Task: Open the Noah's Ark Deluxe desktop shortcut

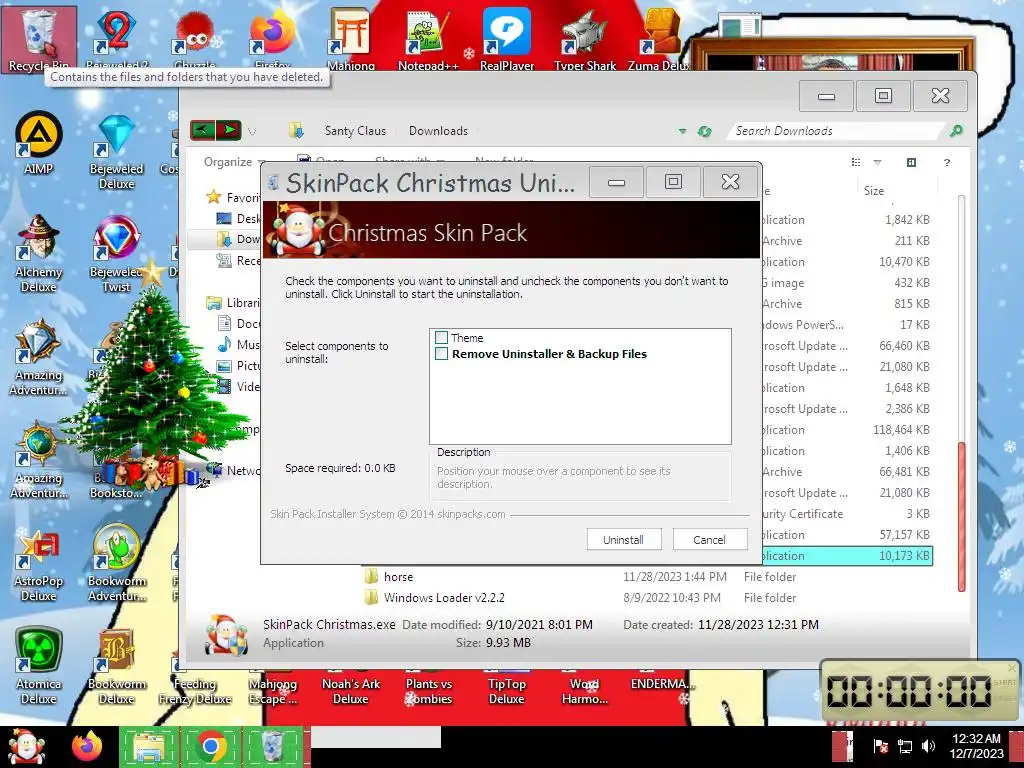Action: [x=351, y=690]
